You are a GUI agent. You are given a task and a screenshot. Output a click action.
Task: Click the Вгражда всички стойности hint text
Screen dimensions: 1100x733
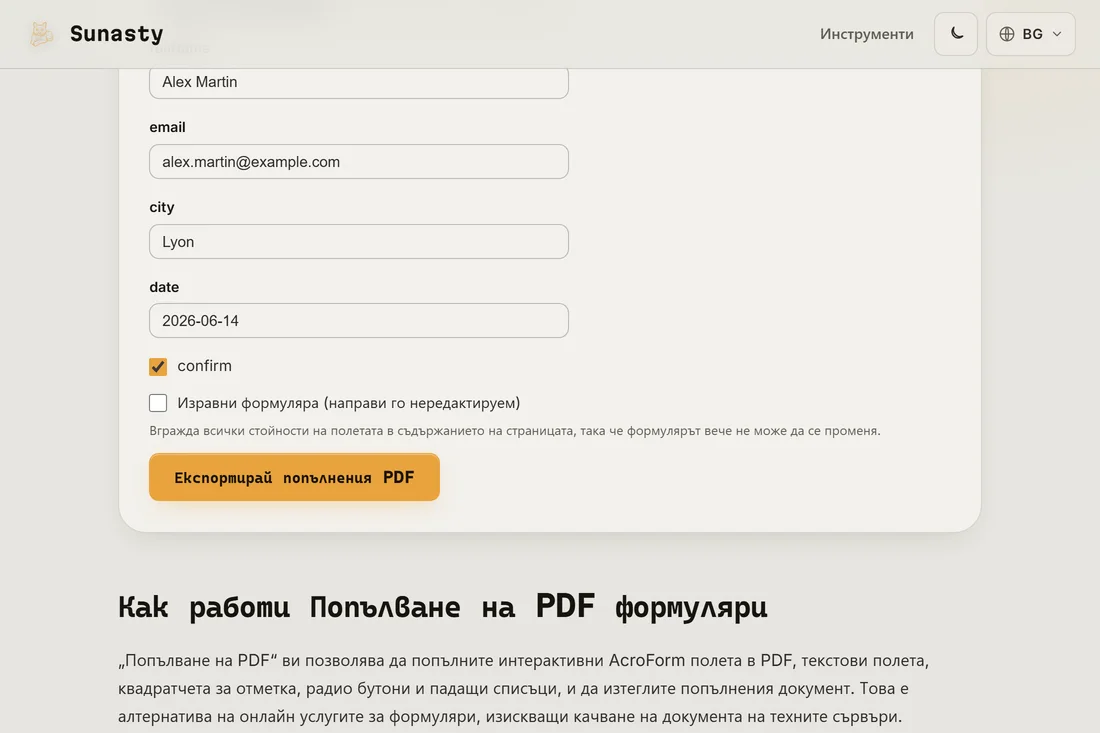pyautogui.click(x=515, y=431)
